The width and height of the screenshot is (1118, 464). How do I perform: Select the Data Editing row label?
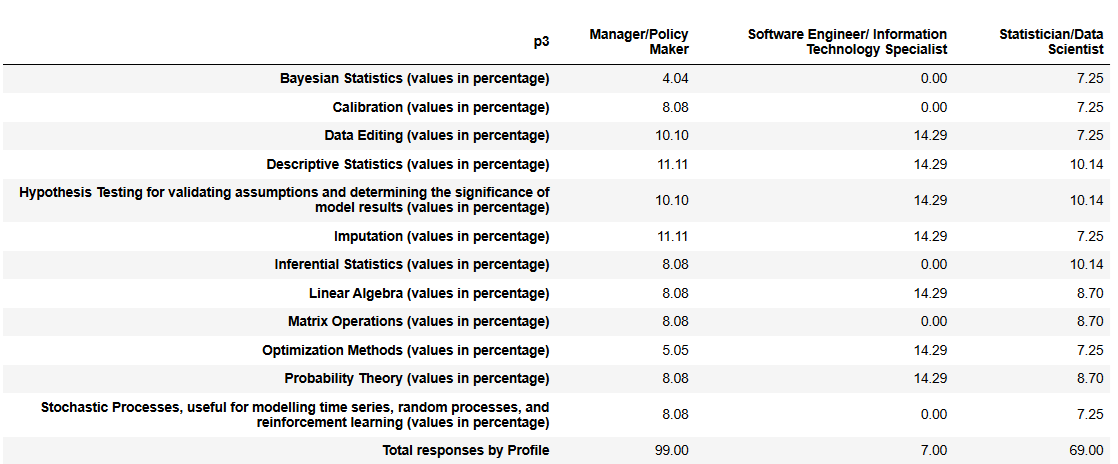437,135
